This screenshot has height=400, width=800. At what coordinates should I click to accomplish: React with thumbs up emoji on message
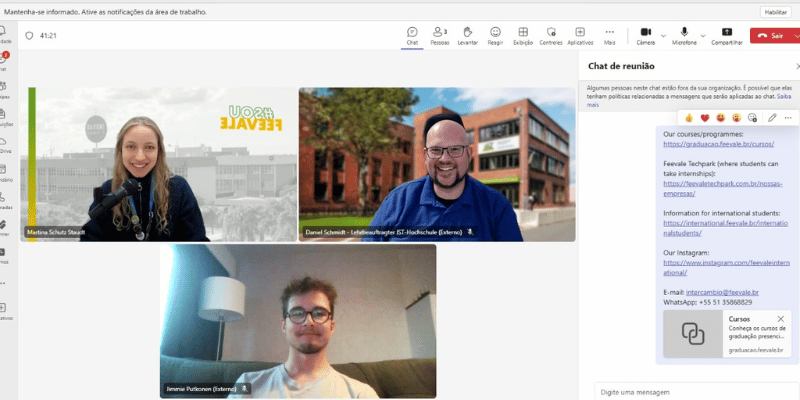pos(689,118)
